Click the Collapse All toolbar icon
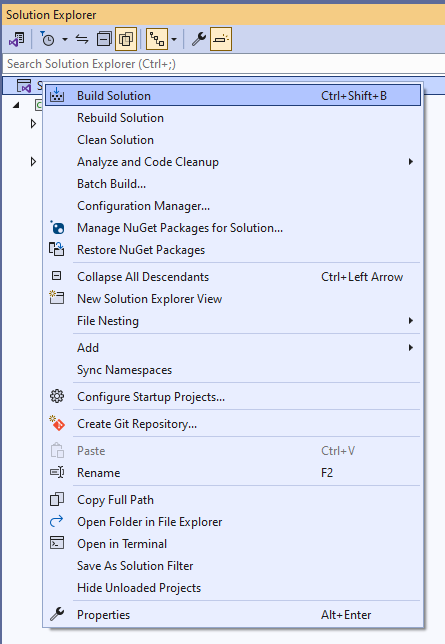 tap(104, 39)
